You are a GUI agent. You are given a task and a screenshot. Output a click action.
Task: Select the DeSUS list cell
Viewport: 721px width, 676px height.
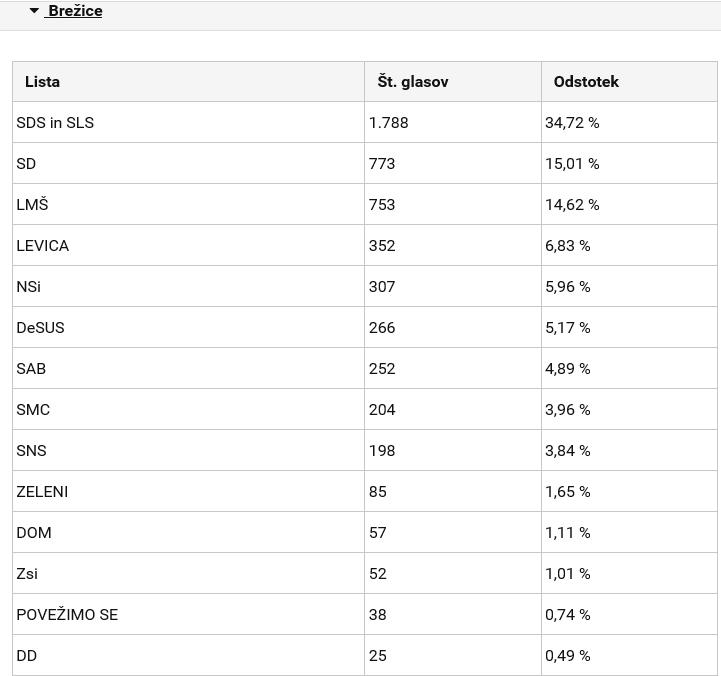[x=189, y=327]
